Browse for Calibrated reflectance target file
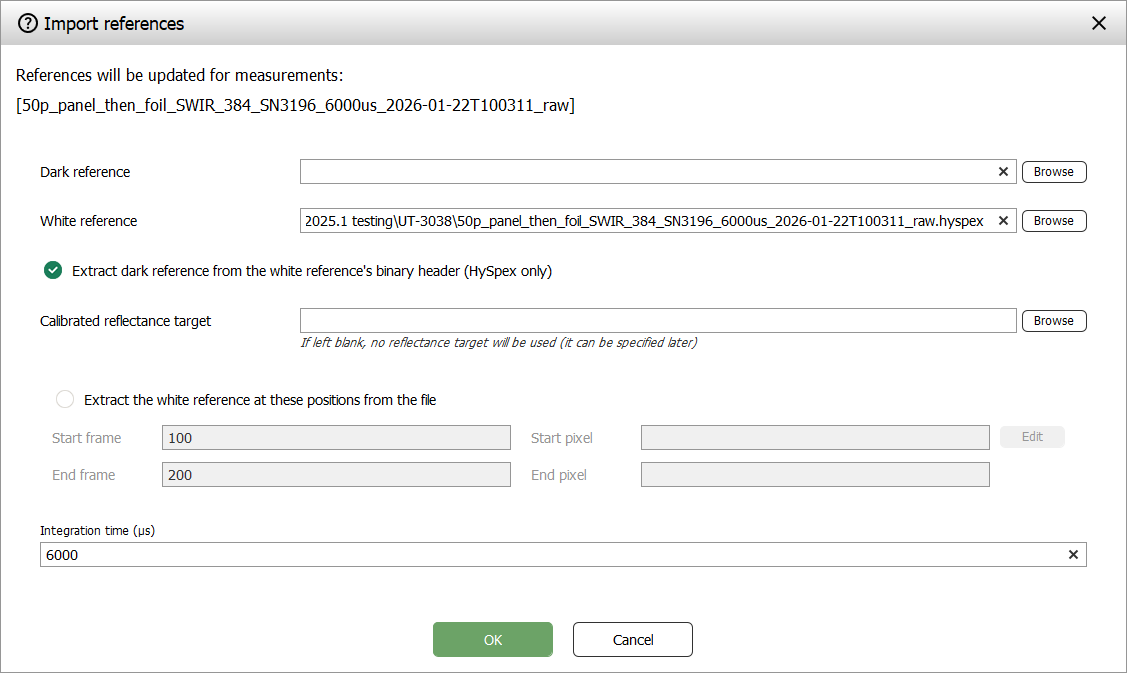 [1053, 321]
